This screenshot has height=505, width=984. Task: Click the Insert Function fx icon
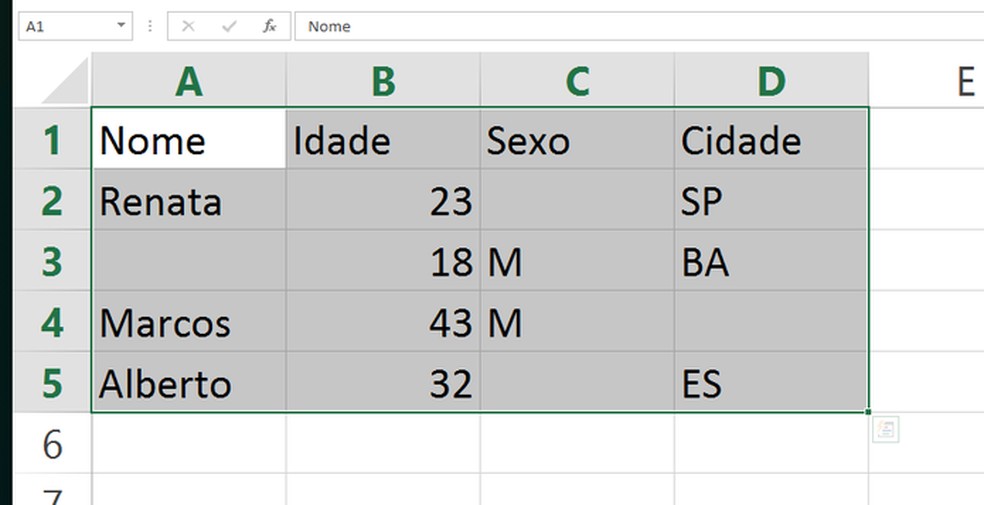(x=270, y=27)
